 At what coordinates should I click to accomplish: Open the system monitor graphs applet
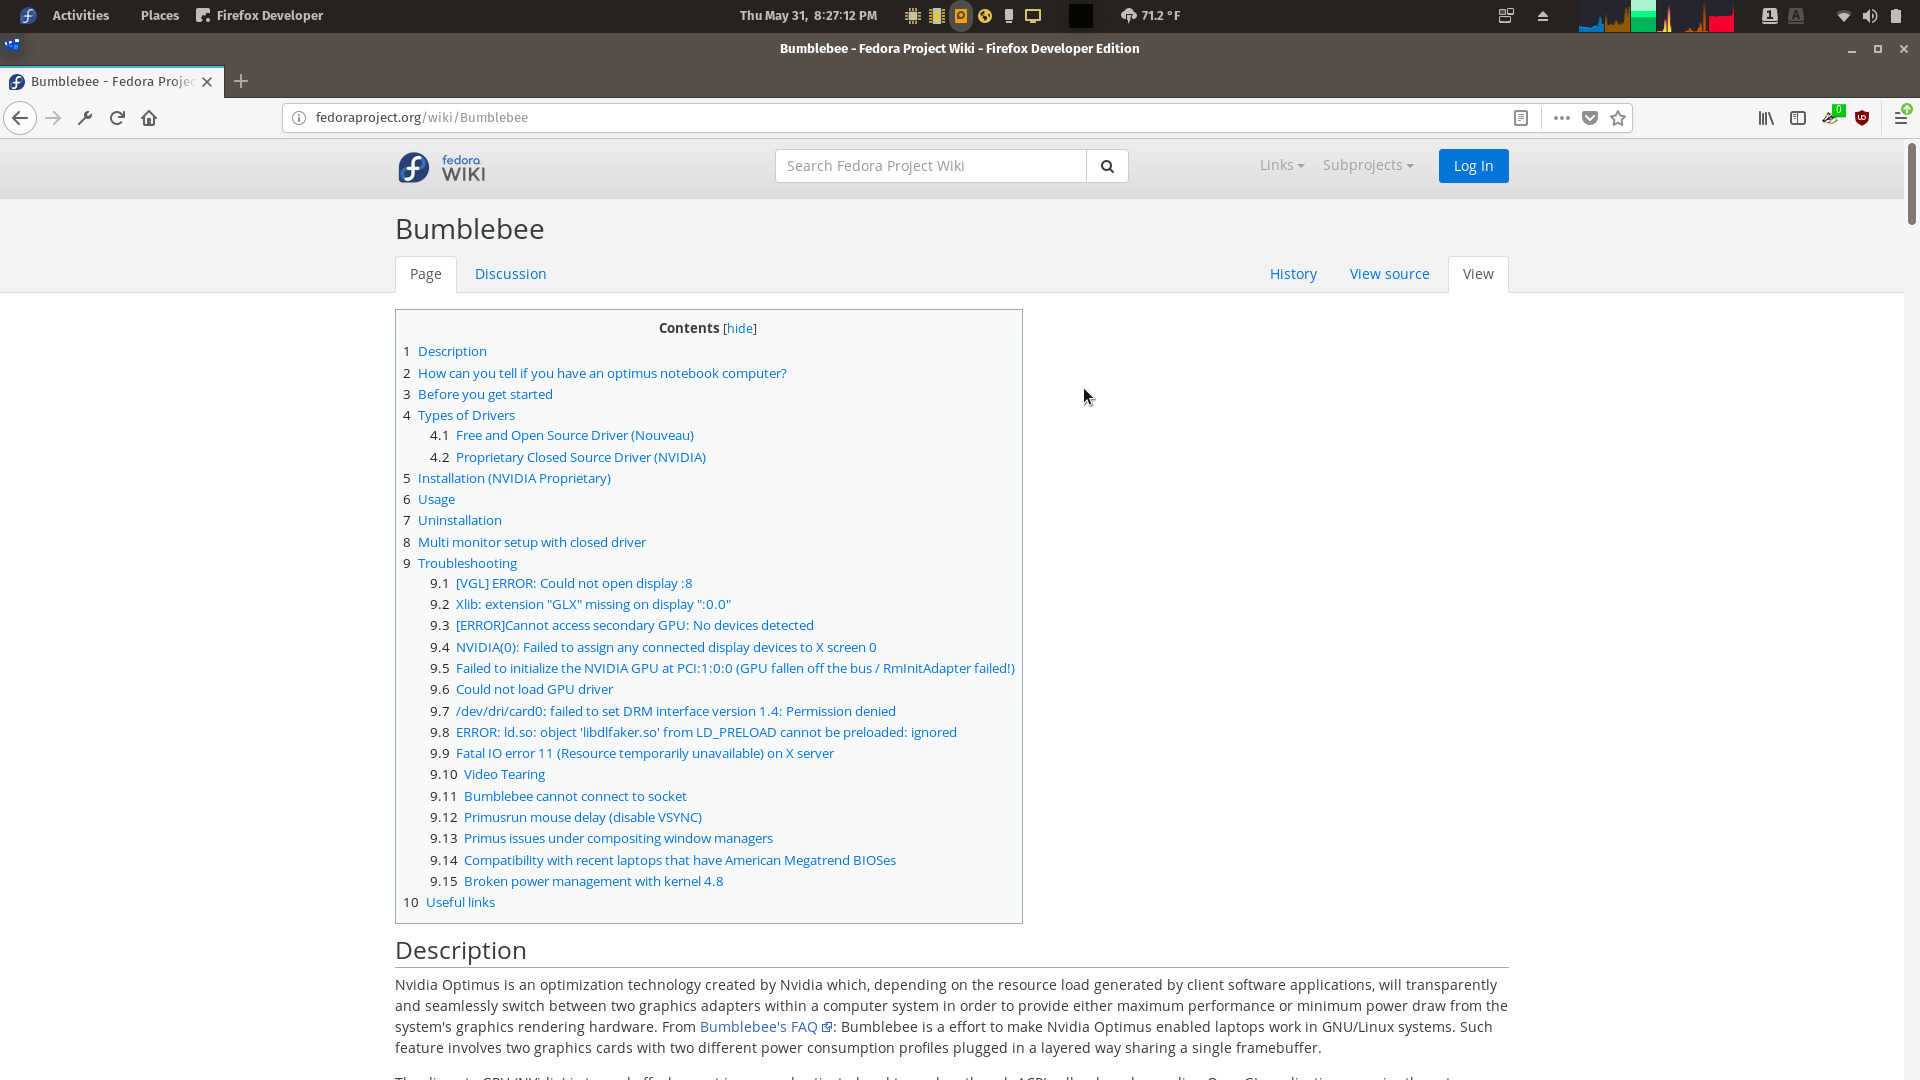[1656, 16]
